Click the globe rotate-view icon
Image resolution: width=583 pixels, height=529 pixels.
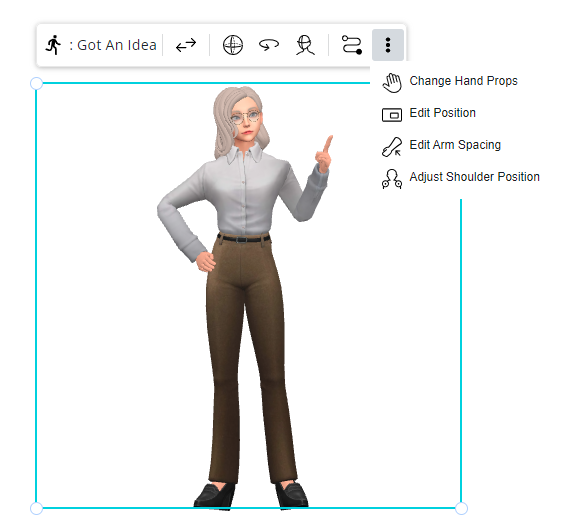pyautogui.click(x=233, y=45)
